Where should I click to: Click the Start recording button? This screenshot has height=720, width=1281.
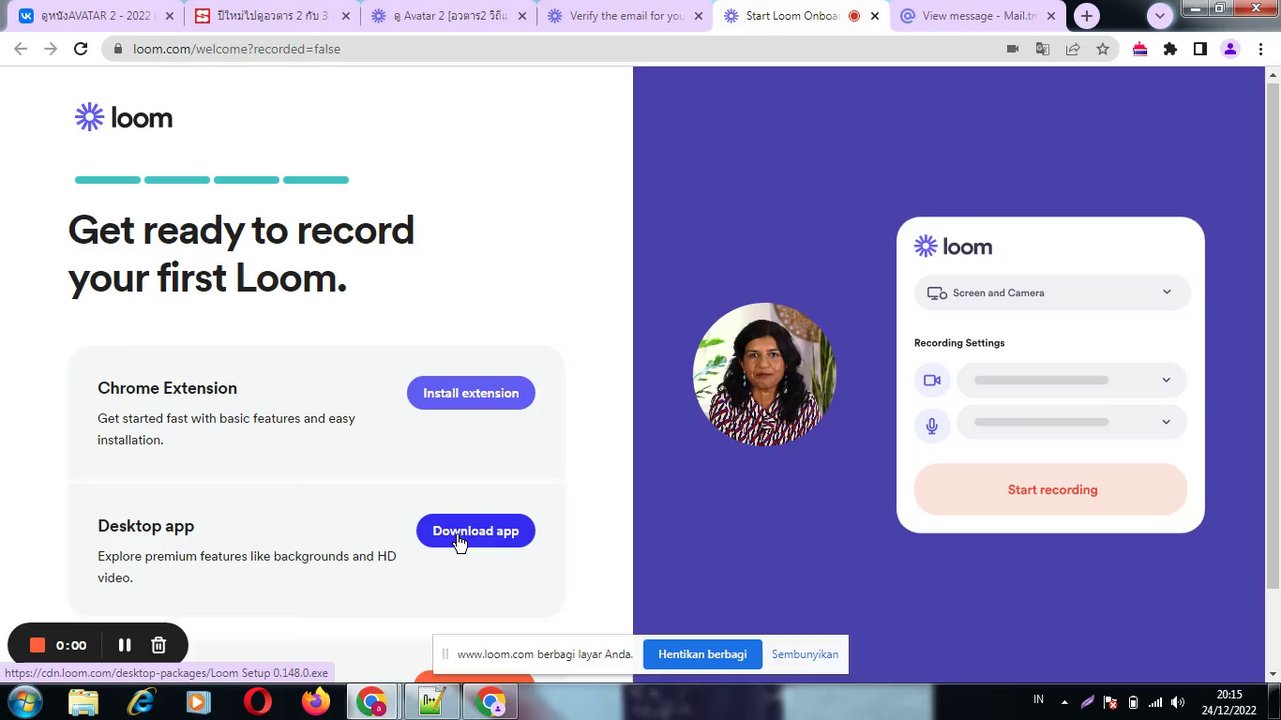[1051, 490]
